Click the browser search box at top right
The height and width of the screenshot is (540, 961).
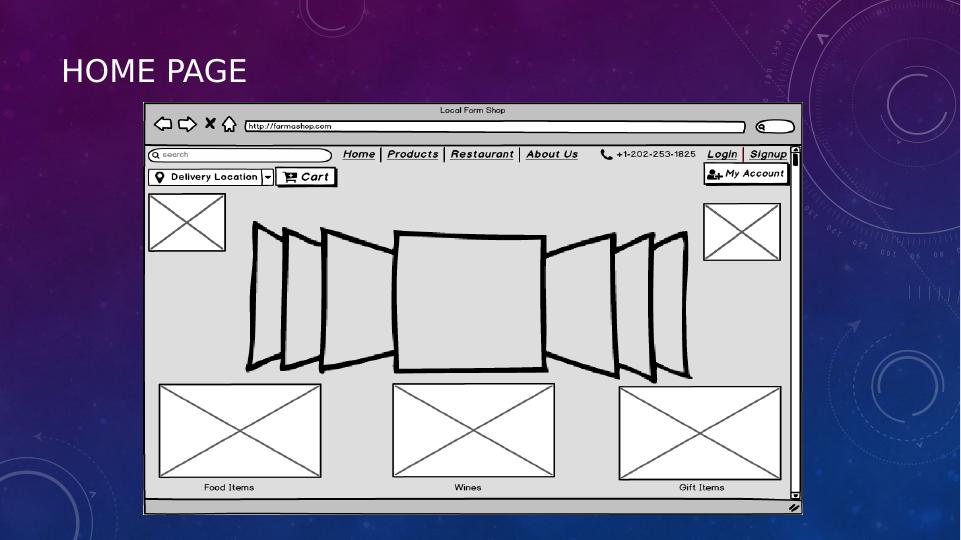coord(775,127)
